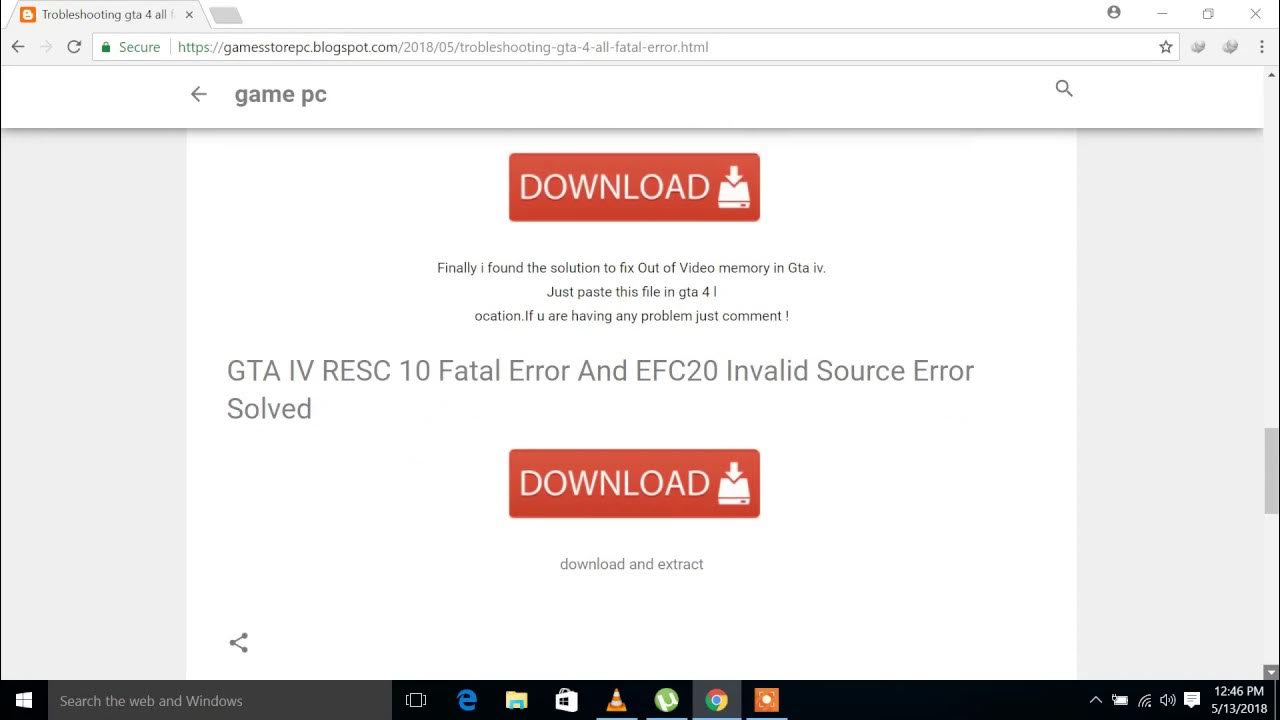Viewport: 1280px width, 720px height.
Task: Open the Windows Store taskbar icon
Action: point(566,700)
